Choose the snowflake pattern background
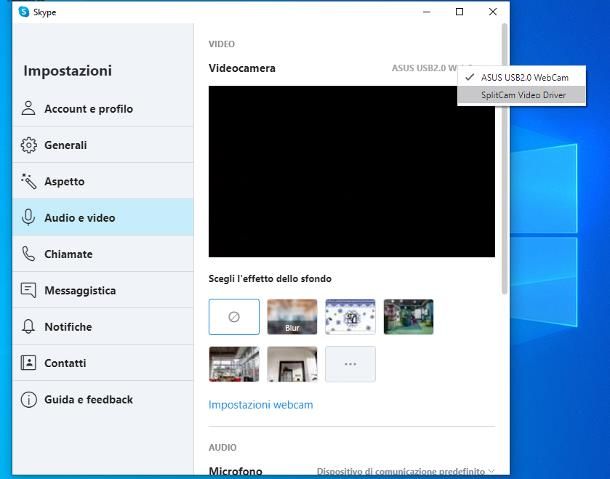This screenshot has height=479, width=610. 350,317
